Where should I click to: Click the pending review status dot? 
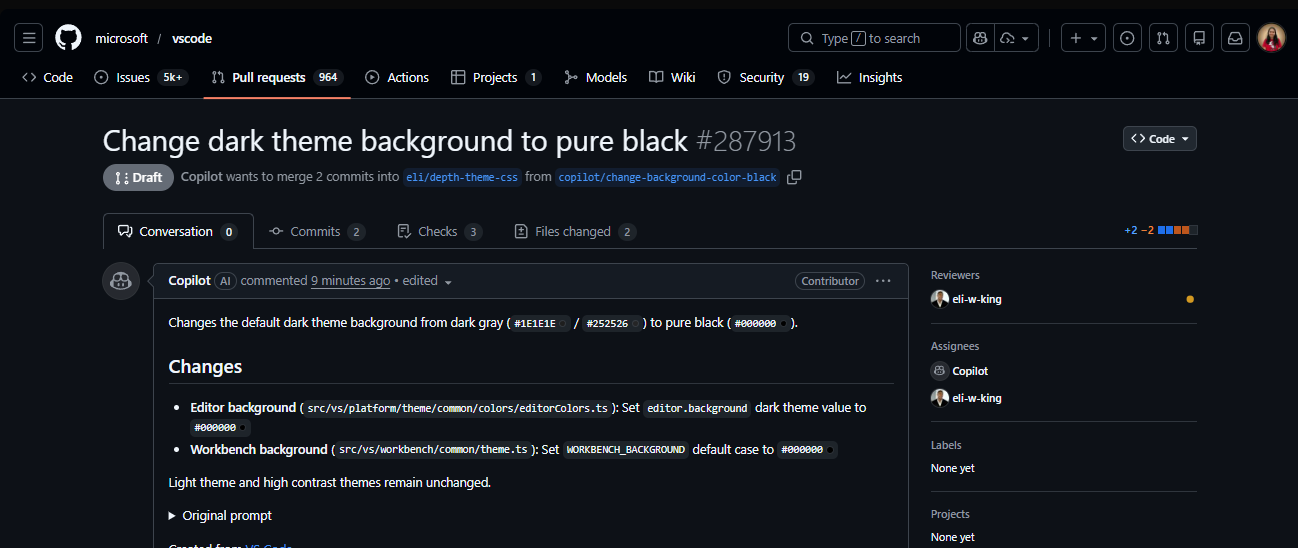tap(1190, 299)
